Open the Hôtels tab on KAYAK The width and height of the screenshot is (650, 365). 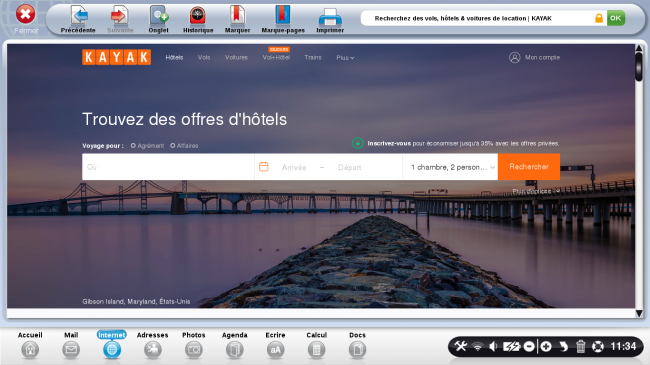point(174,58)
